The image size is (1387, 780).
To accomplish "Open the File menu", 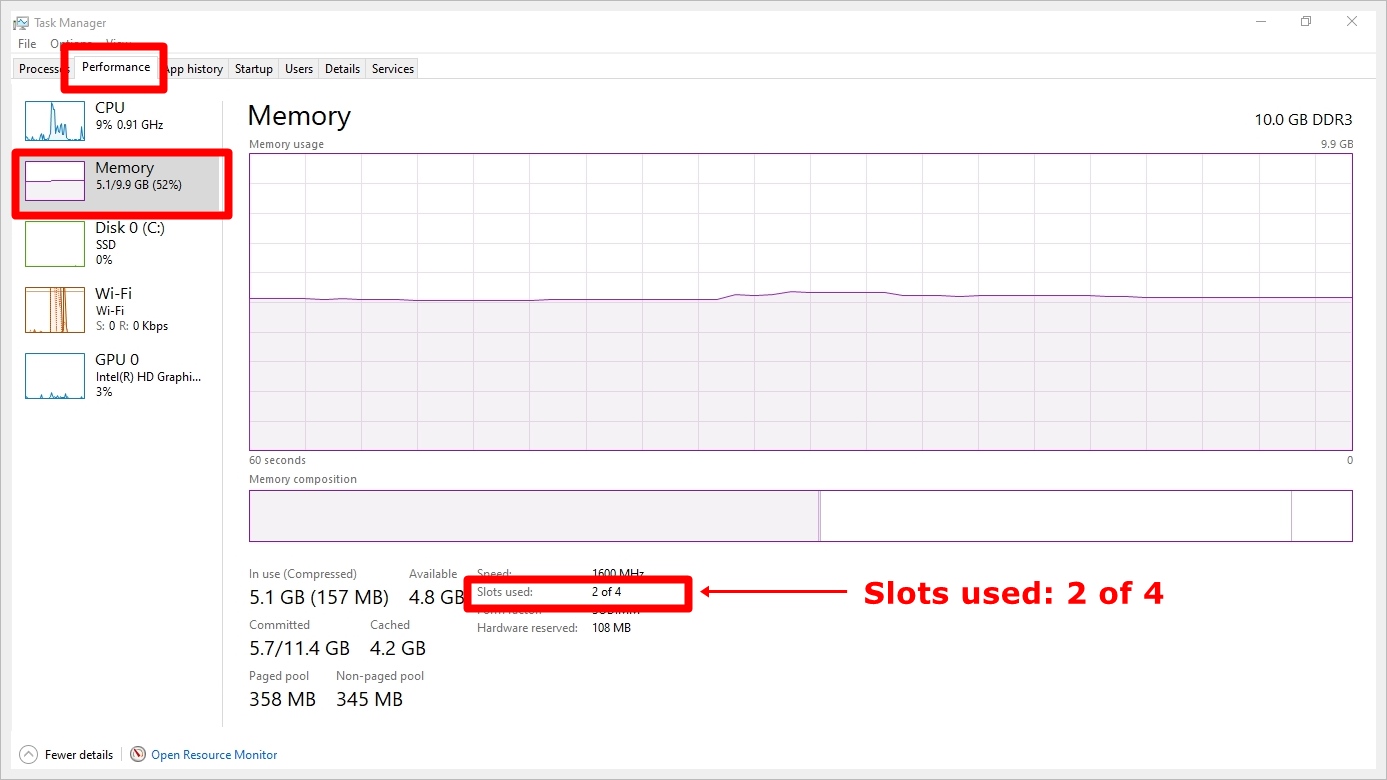I will click(x=26, y=43).
